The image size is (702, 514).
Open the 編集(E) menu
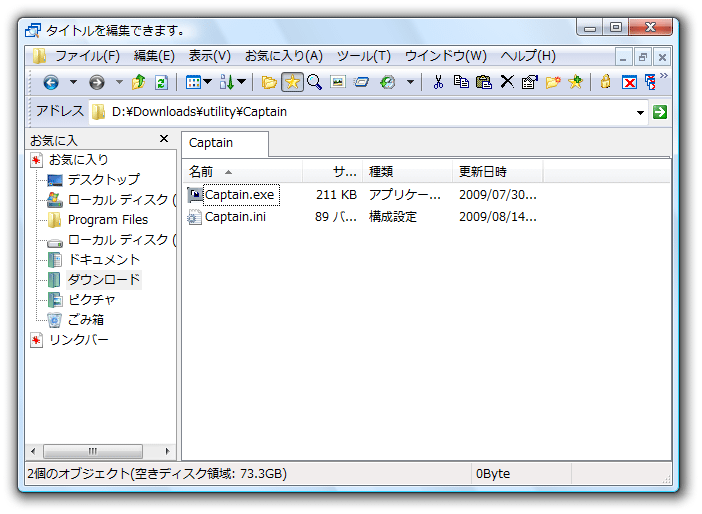coord(154,56)
